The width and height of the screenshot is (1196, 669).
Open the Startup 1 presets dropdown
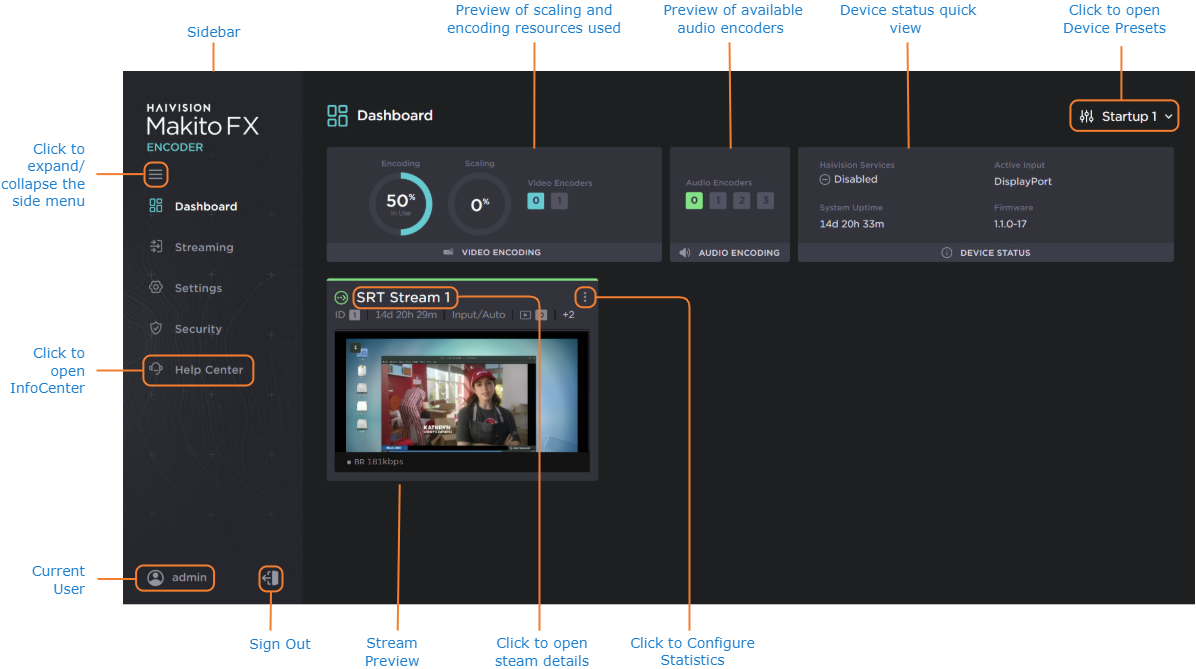(x=1126, y=117)
